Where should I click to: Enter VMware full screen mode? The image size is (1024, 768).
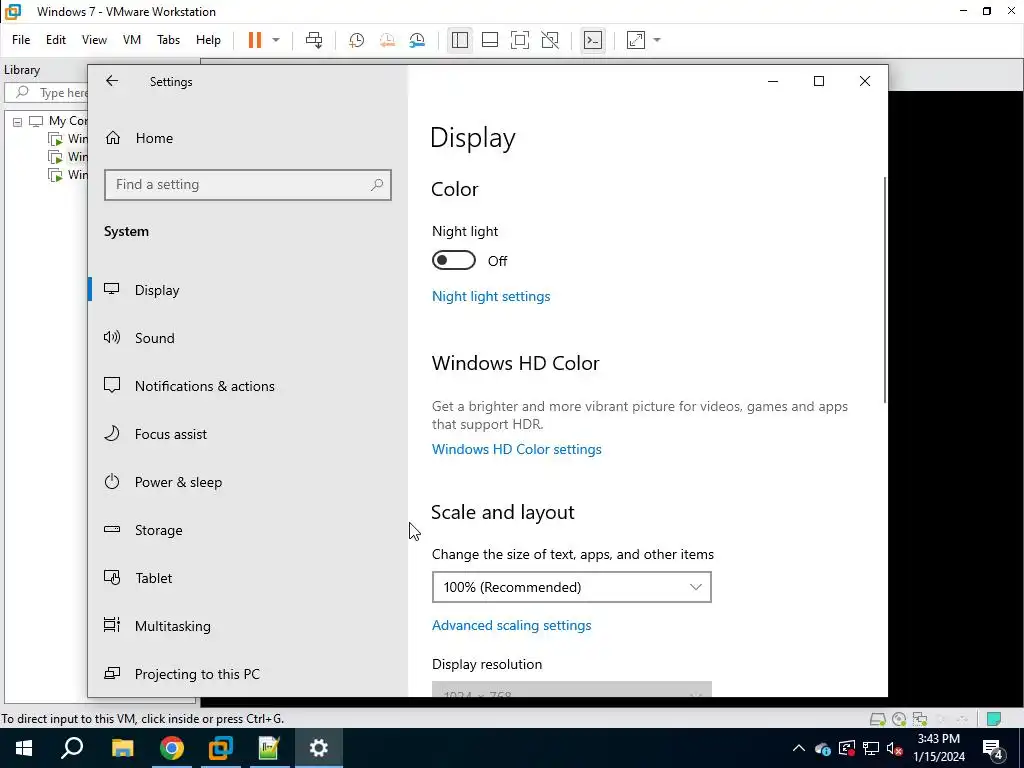[x=520, y=40]
